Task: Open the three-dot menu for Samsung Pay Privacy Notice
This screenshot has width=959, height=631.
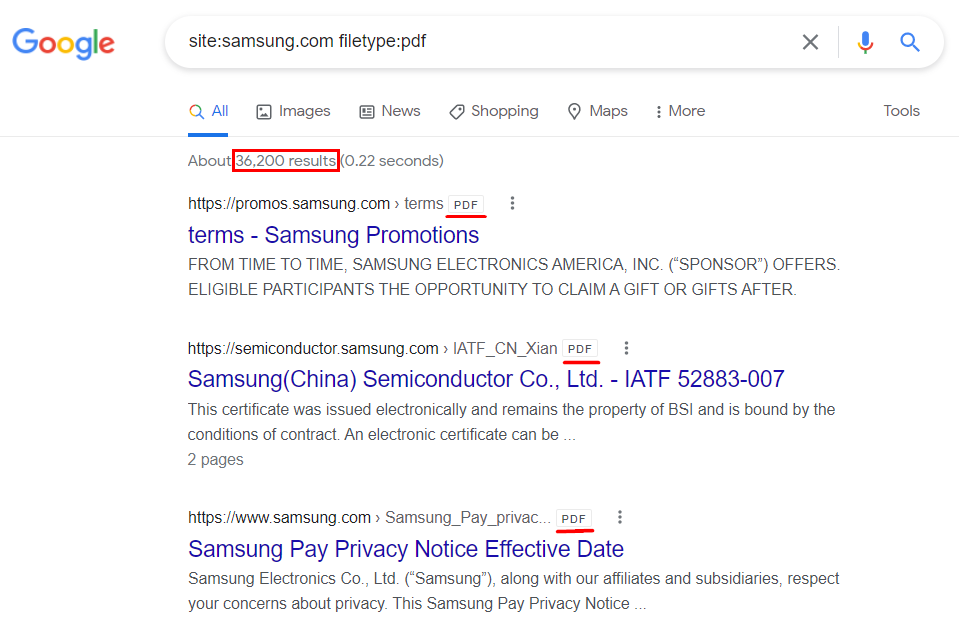Action: pyautogui.click(x=620, y=517)
